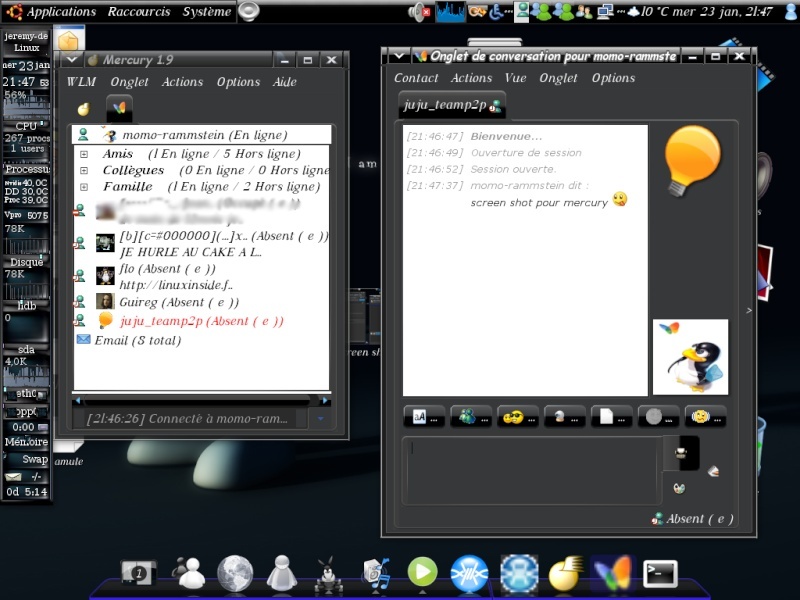Open the emoticons picker with sunglasses smiley
The height and width of the screenshot is (600, 800).
pos(518,417)
